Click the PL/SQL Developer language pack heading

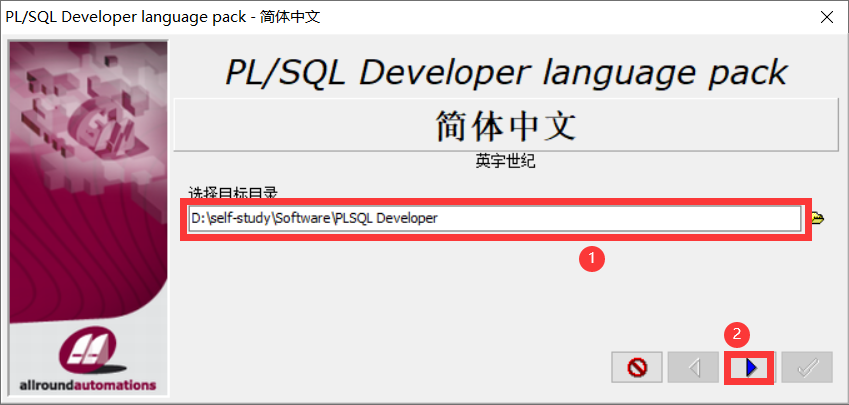pos(506,71)
